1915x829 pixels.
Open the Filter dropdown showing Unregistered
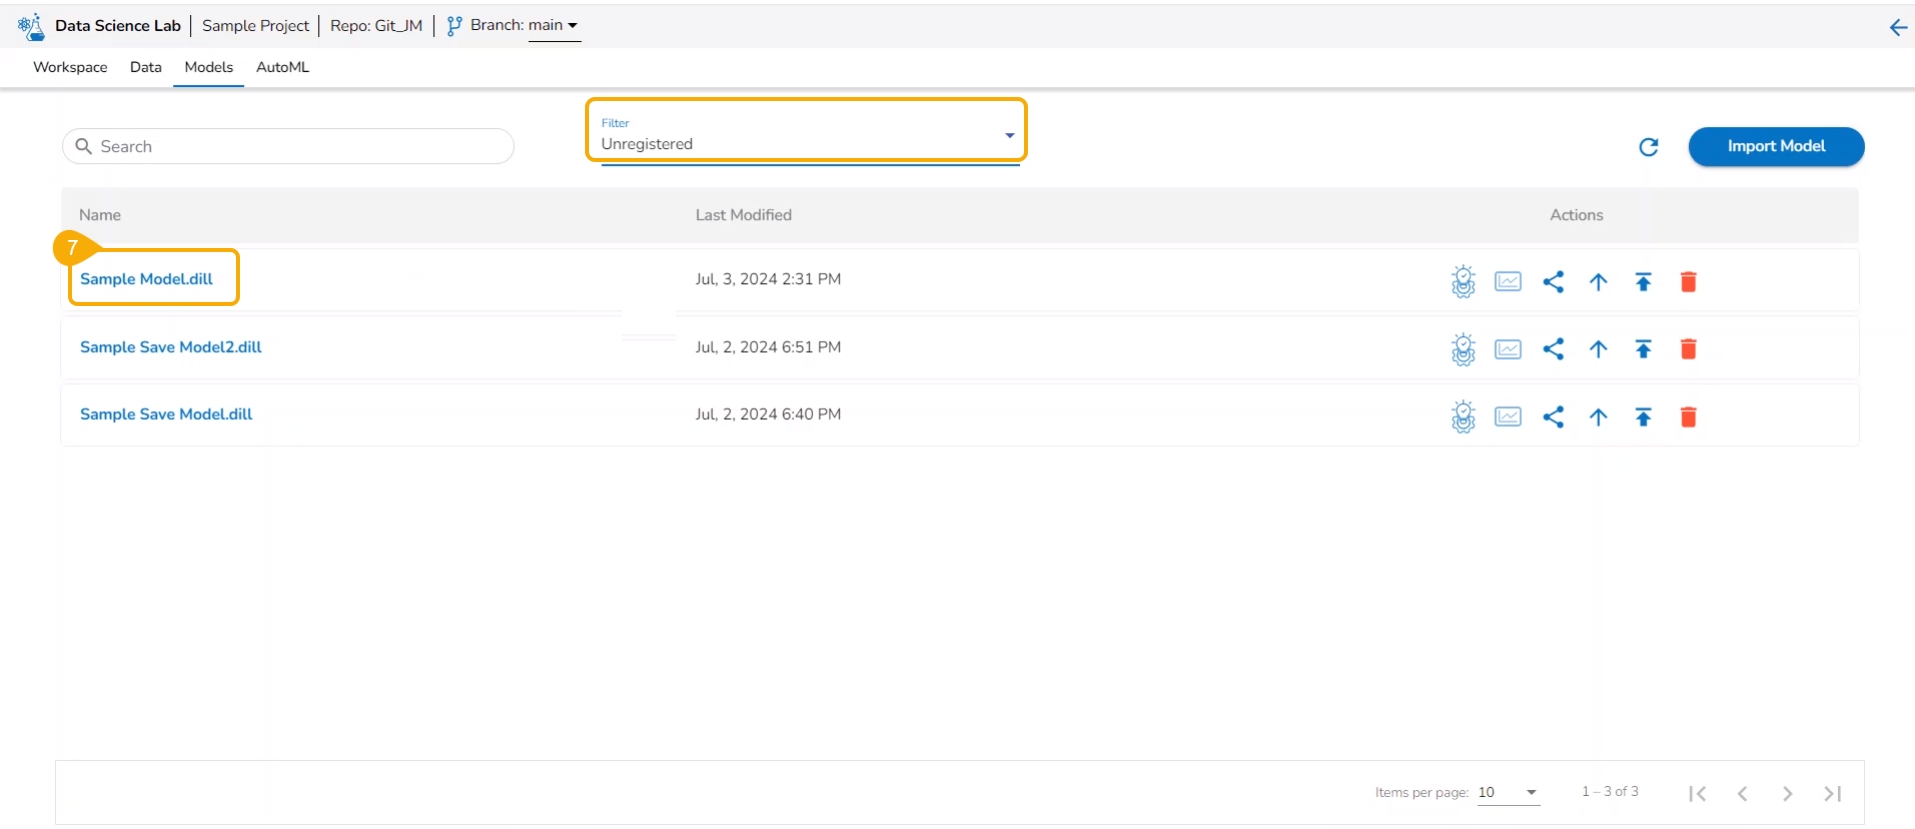(x=806, y=137)
